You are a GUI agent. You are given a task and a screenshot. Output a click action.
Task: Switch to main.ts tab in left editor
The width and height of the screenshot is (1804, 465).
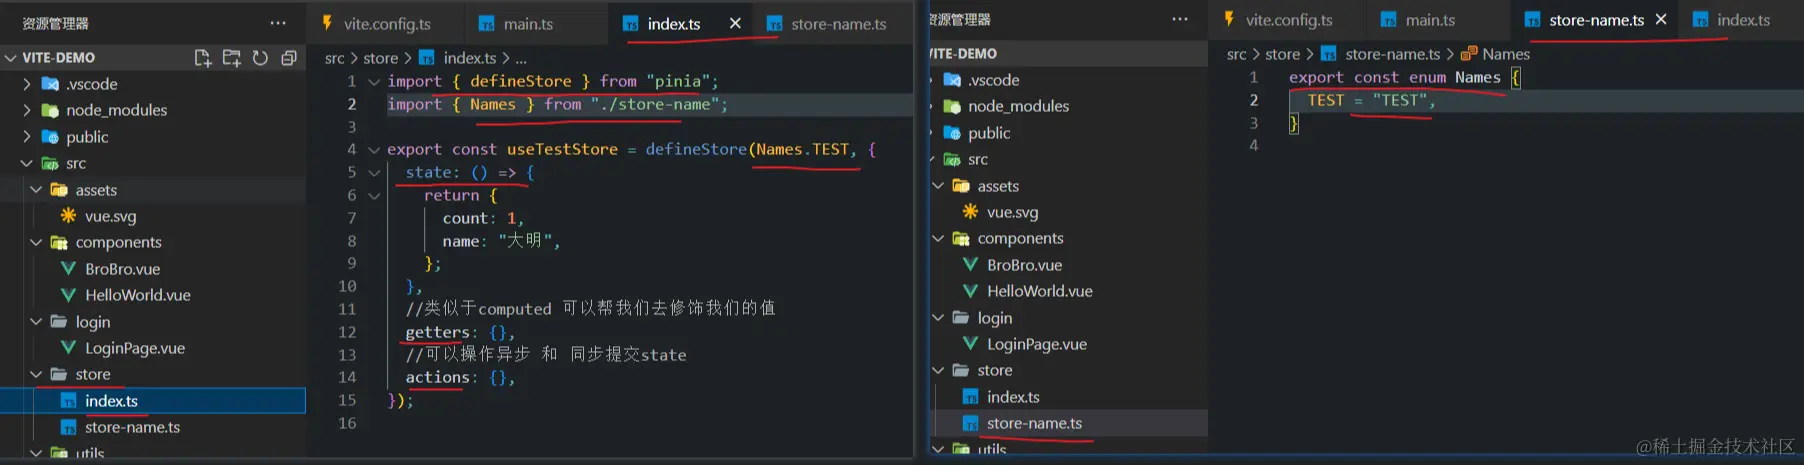click(x=516, y=24)
